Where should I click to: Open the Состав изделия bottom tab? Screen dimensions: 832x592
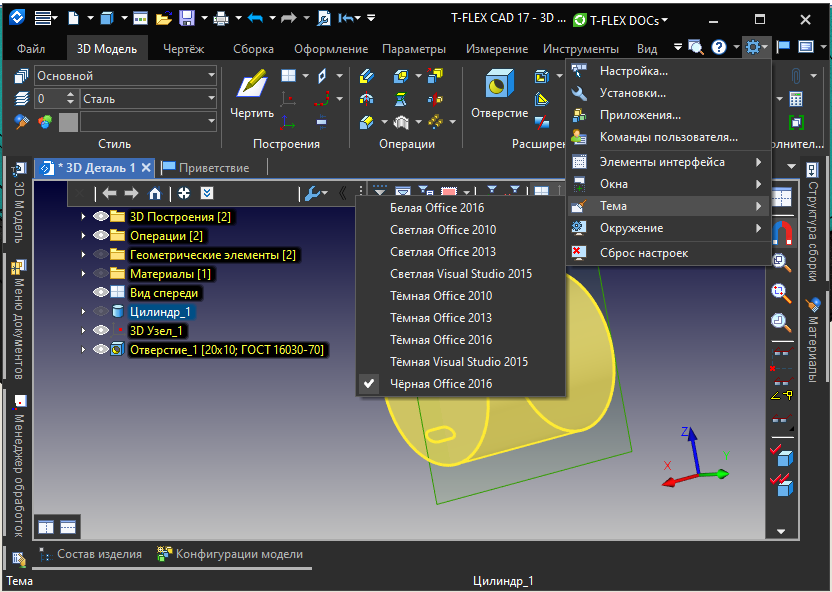point(91,554)
